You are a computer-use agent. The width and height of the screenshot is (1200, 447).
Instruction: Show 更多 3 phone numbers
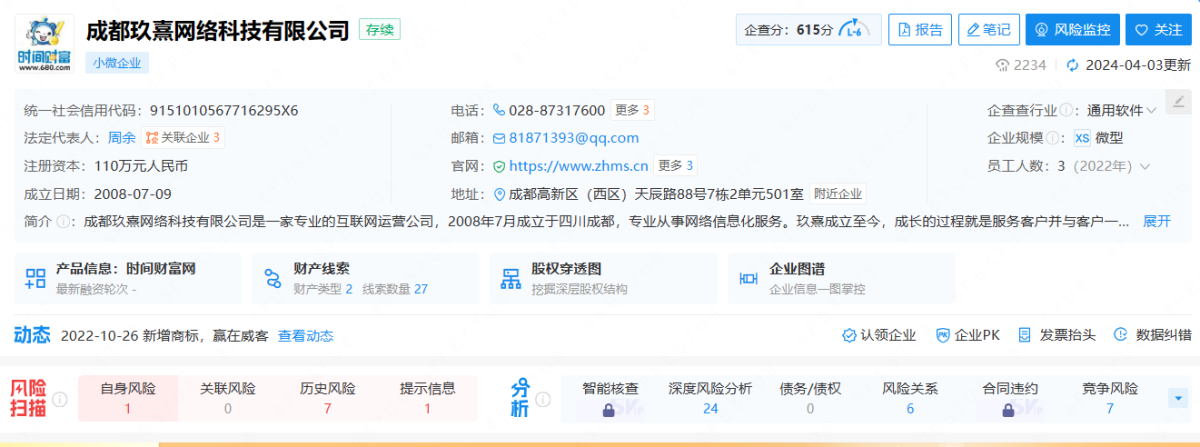coord(632,110)
